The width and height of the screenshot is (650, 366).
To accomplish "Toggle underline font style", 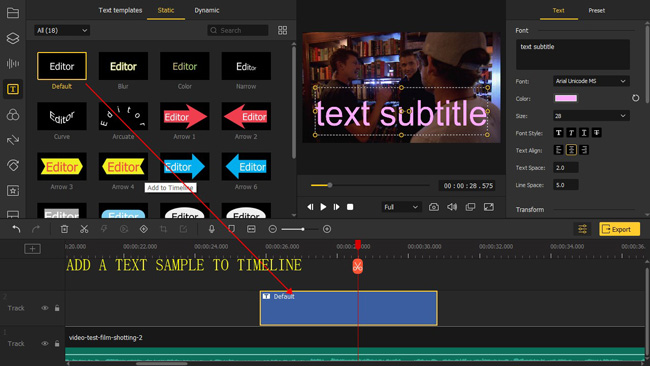I will point(584,133).
